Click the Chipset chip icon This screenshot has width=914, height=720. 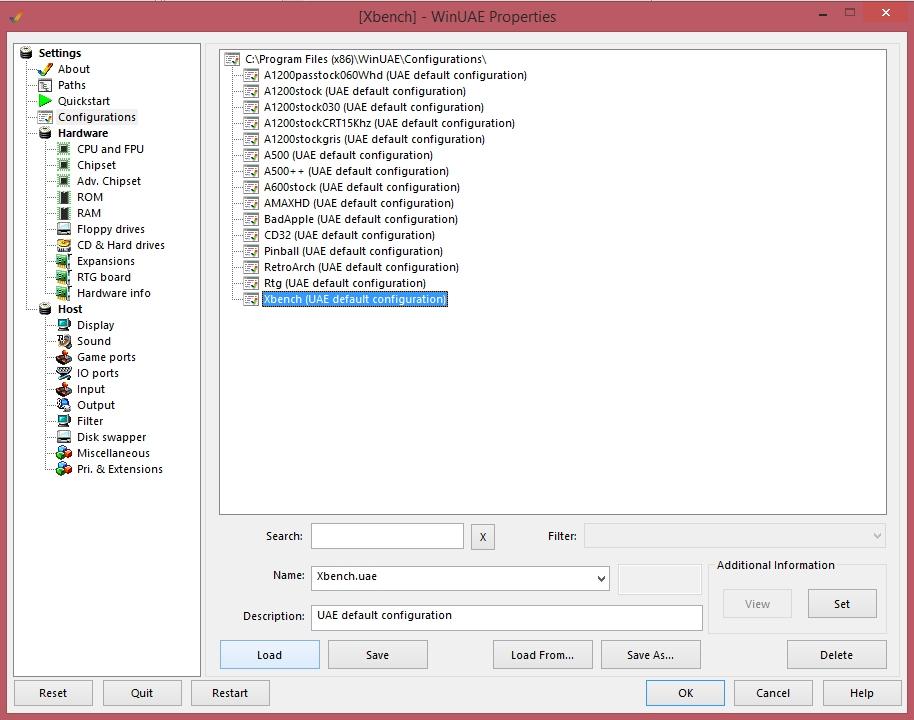pos(64,165)
